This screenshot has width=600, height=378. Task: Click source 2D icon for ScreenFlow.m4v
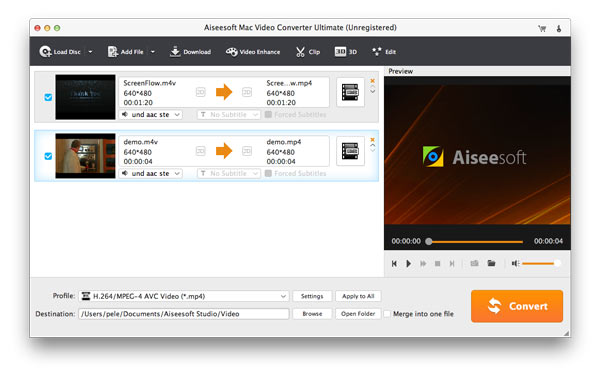(x=201, y=92)
